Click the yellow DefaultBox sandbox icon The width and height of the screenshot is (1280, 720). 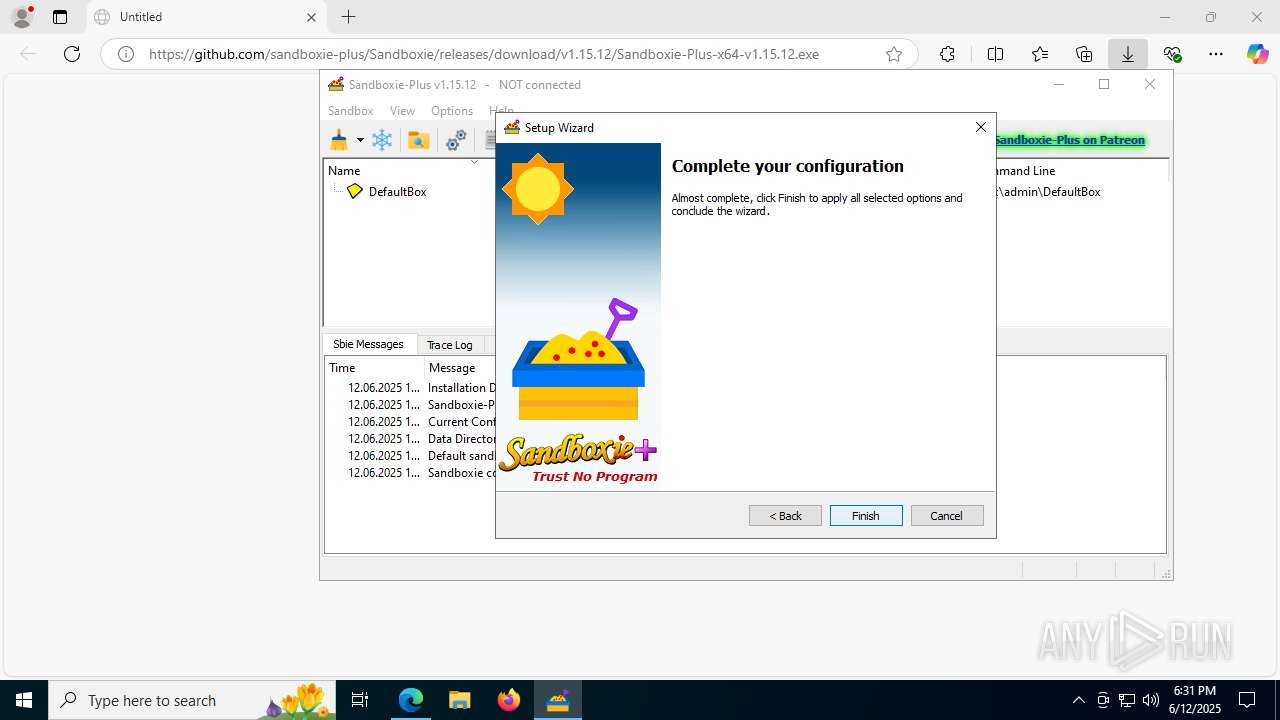355,191
